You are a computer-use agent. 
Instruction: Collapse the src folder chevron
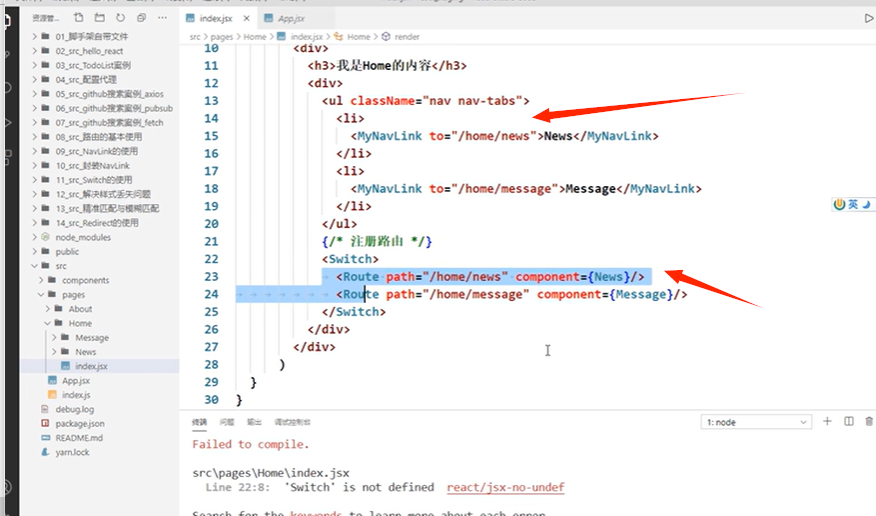pyautogui.click(x=35, y=266)
